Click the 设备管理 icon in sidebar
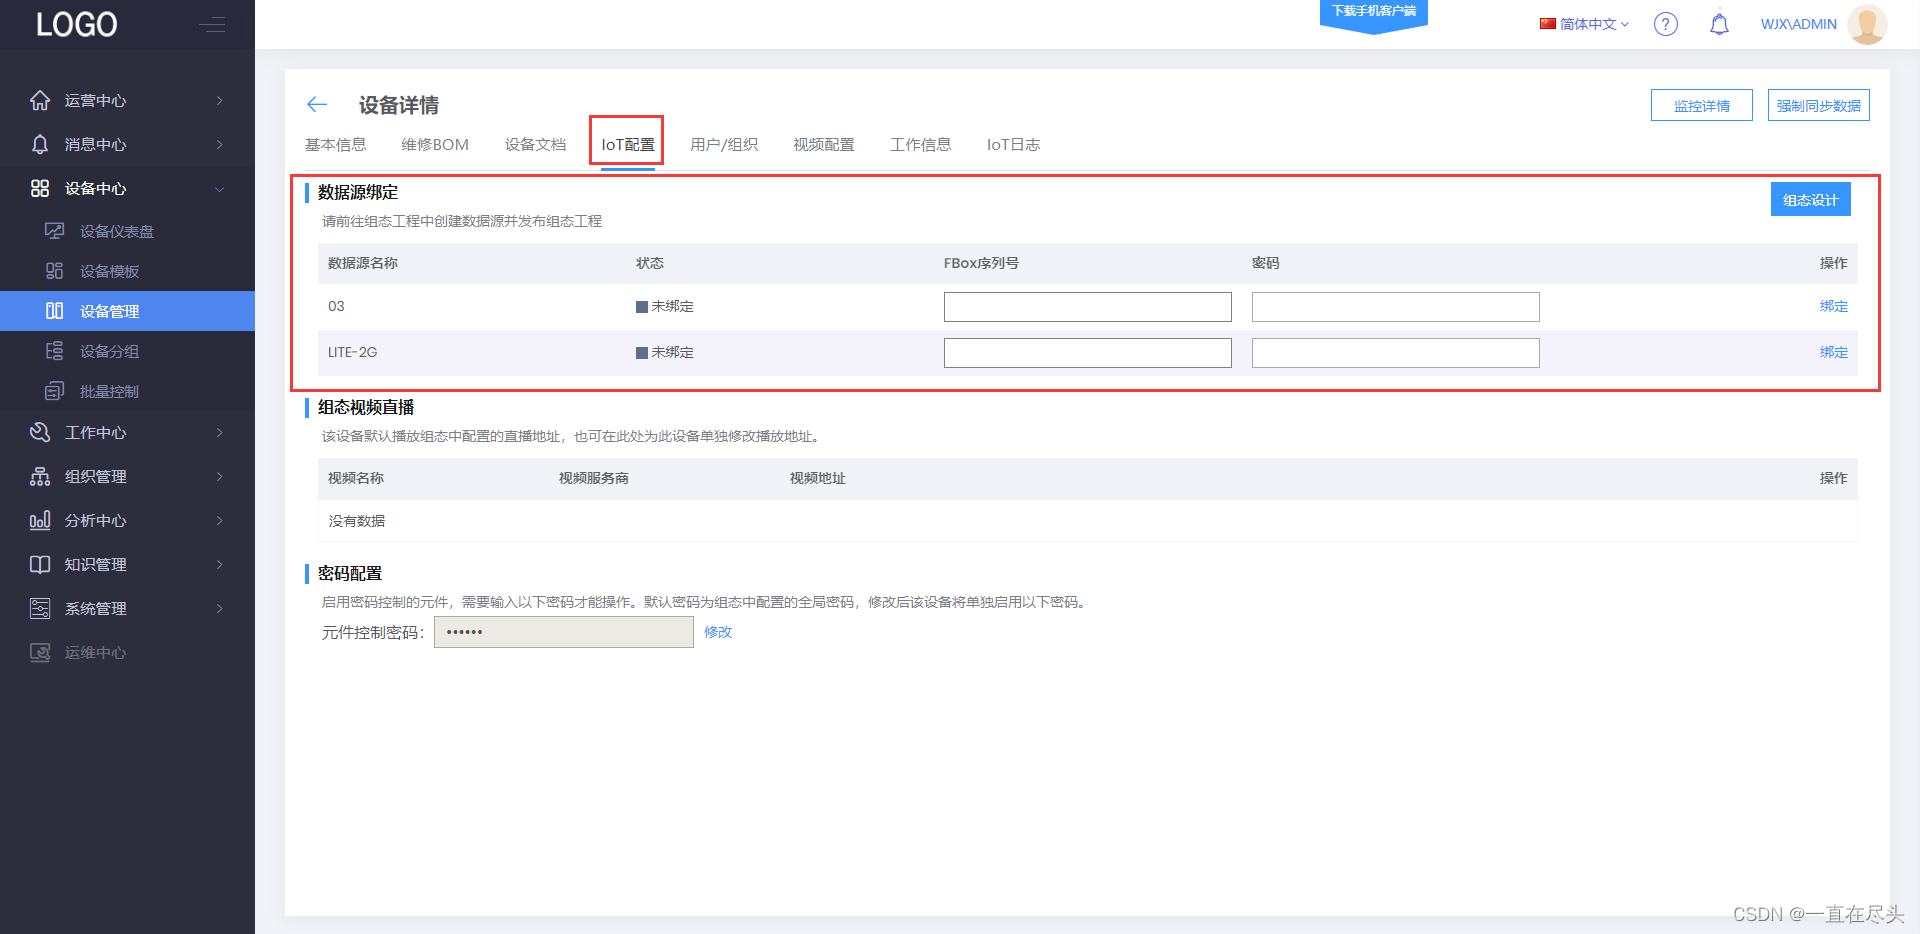Screen dimensions: 1920x934 [x=55, y=311]
